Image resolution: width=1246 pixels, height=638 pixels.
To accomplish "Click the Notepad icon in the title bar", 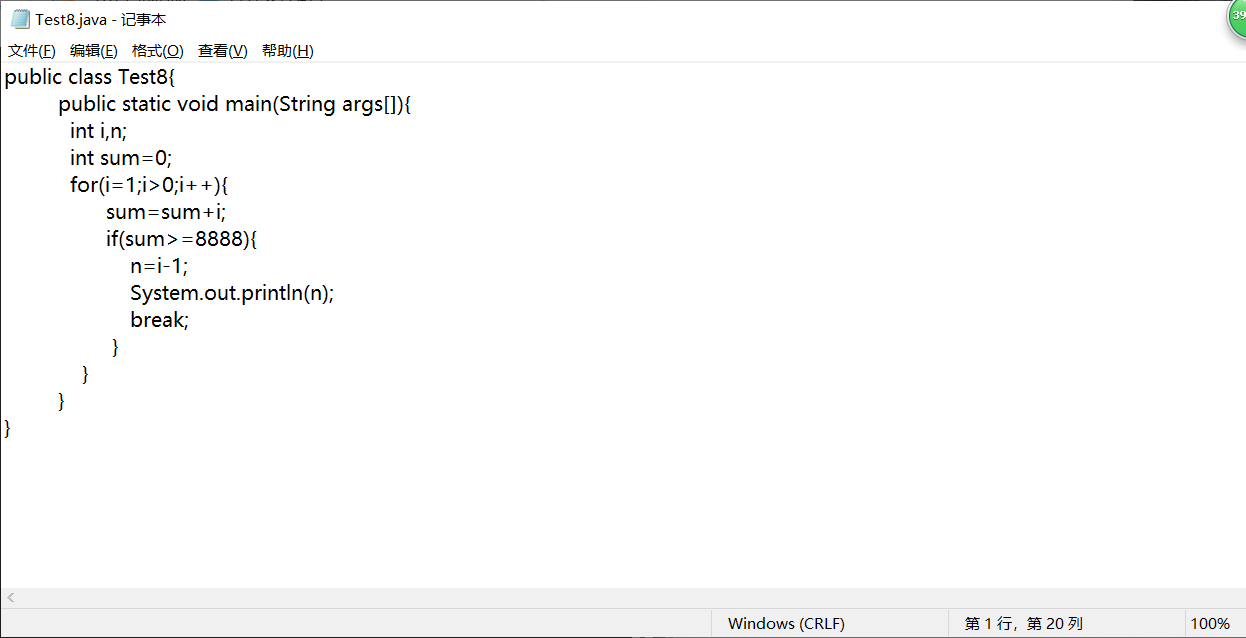I will point(20,19).
